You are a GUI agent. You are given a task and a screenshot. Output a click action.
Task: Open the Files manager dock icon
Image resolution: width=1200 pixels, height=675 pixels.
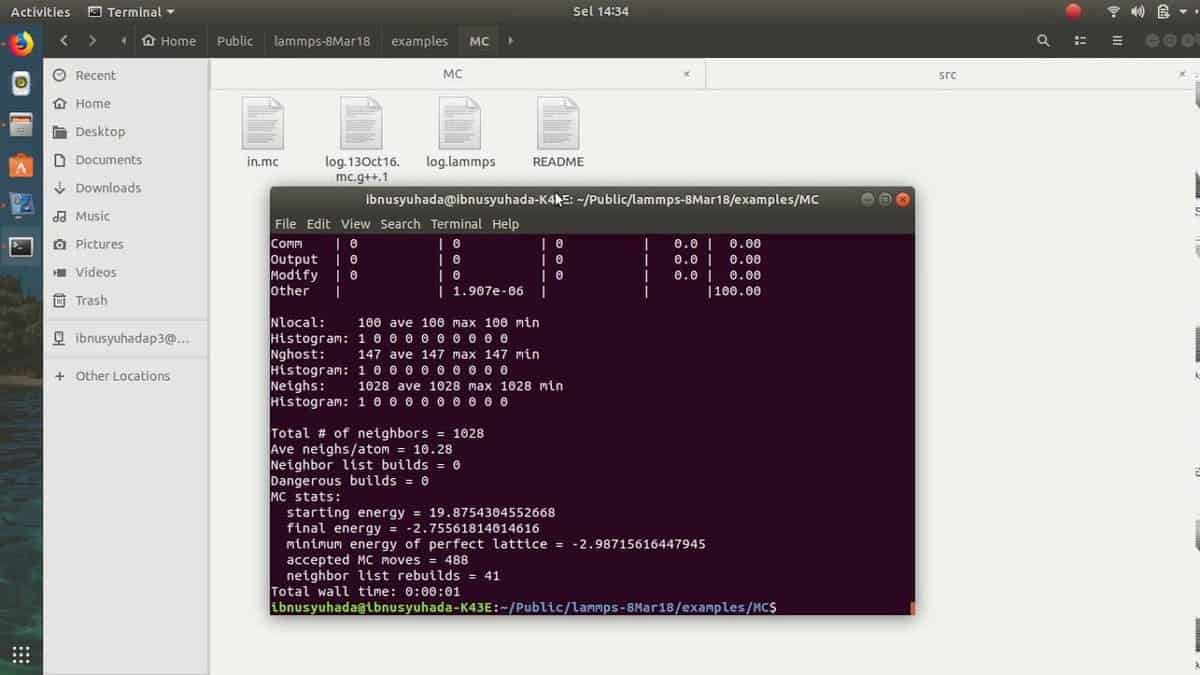click(21, 125)
